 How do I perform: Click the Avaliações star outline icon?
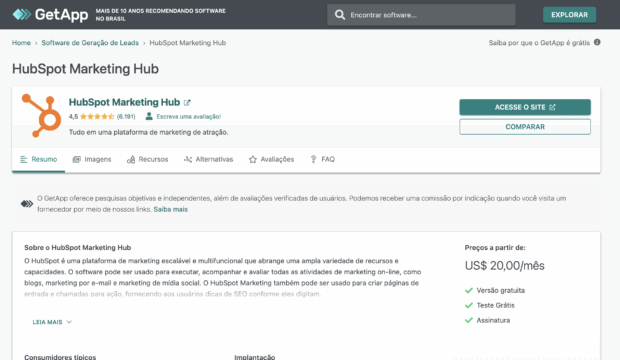pos(253,159)
